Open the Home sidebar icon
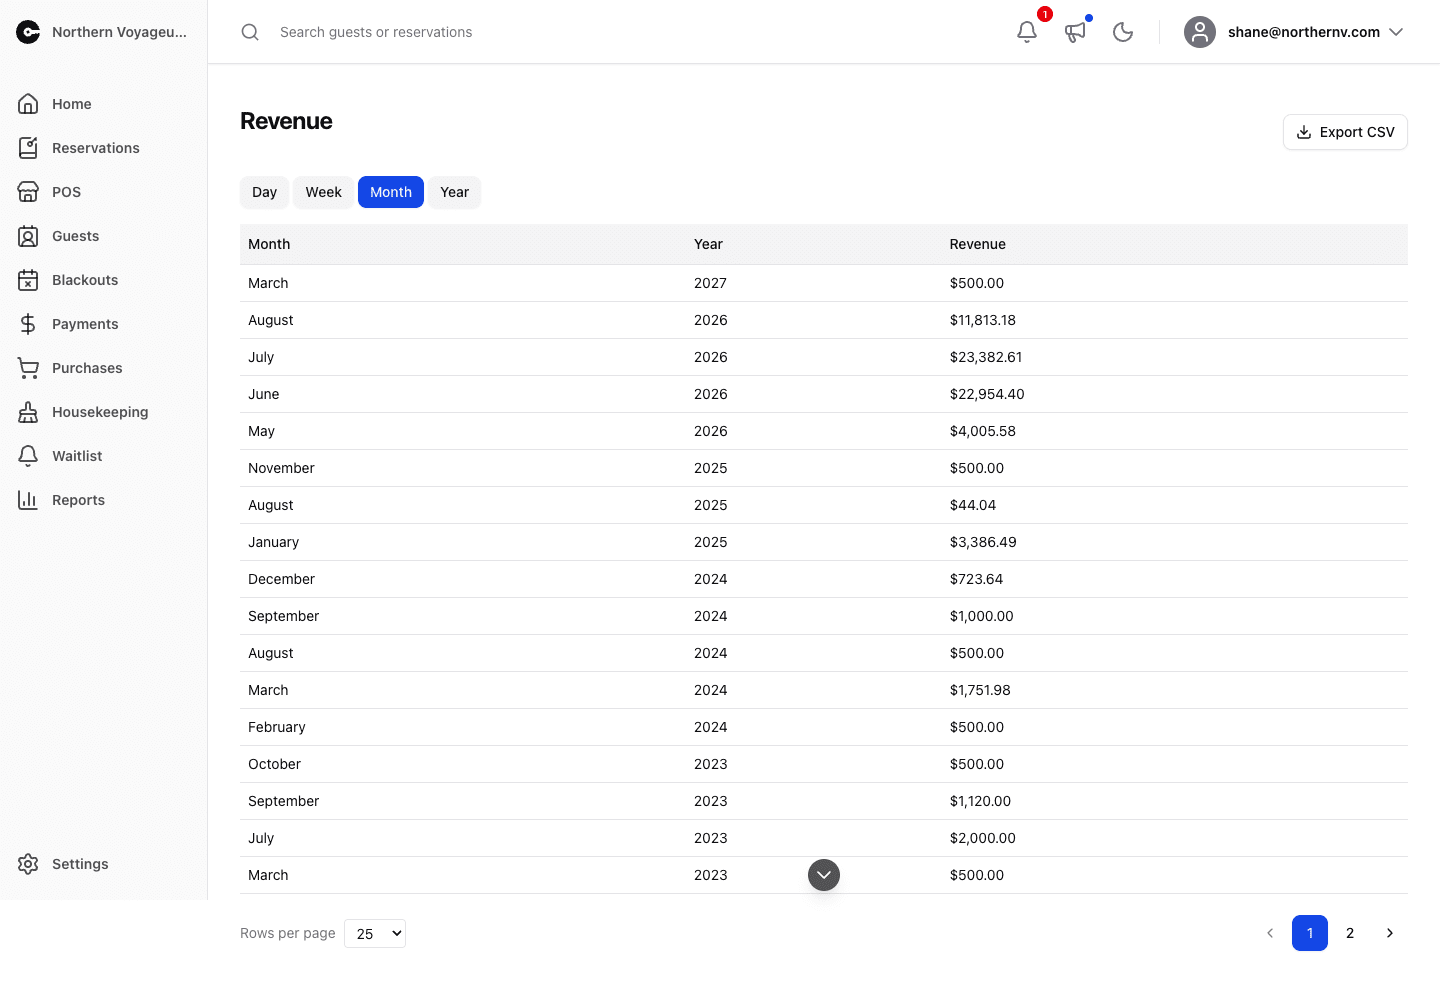This screenshot has width=1440, height=991. 28,104
